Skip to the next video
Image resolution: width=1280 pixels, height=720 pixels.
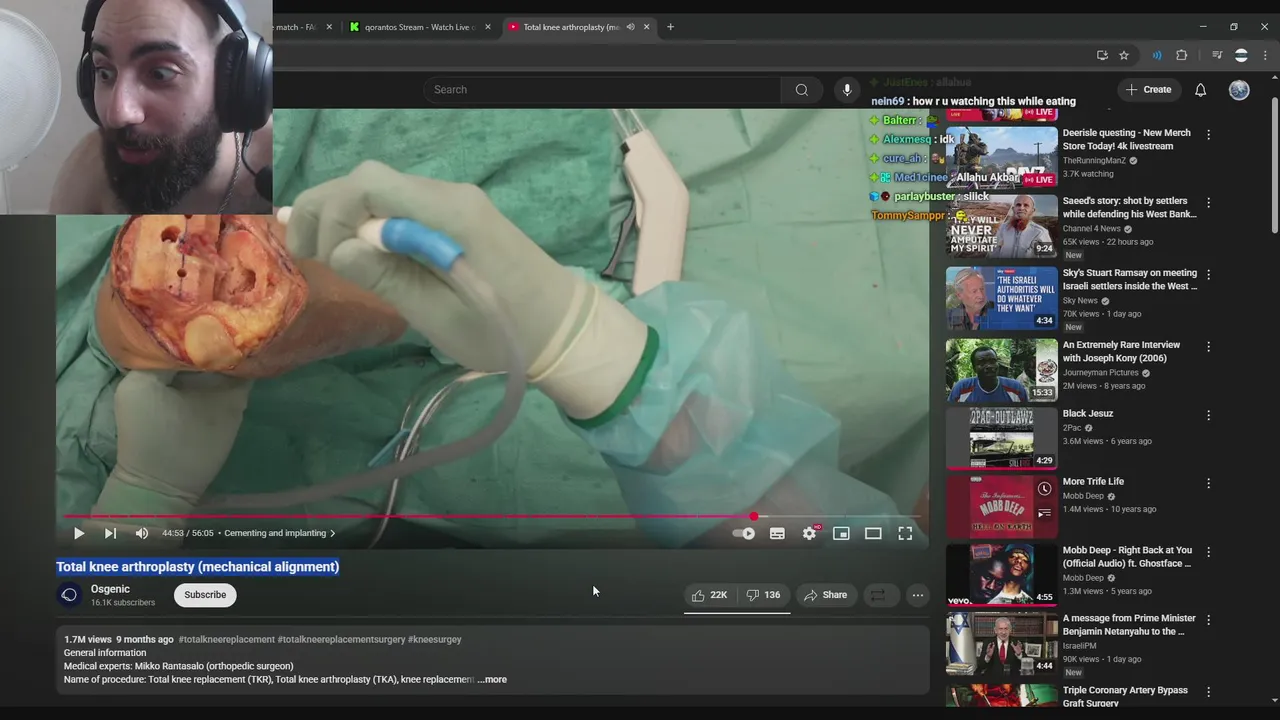pyautogui.click(x=110, y=534)
